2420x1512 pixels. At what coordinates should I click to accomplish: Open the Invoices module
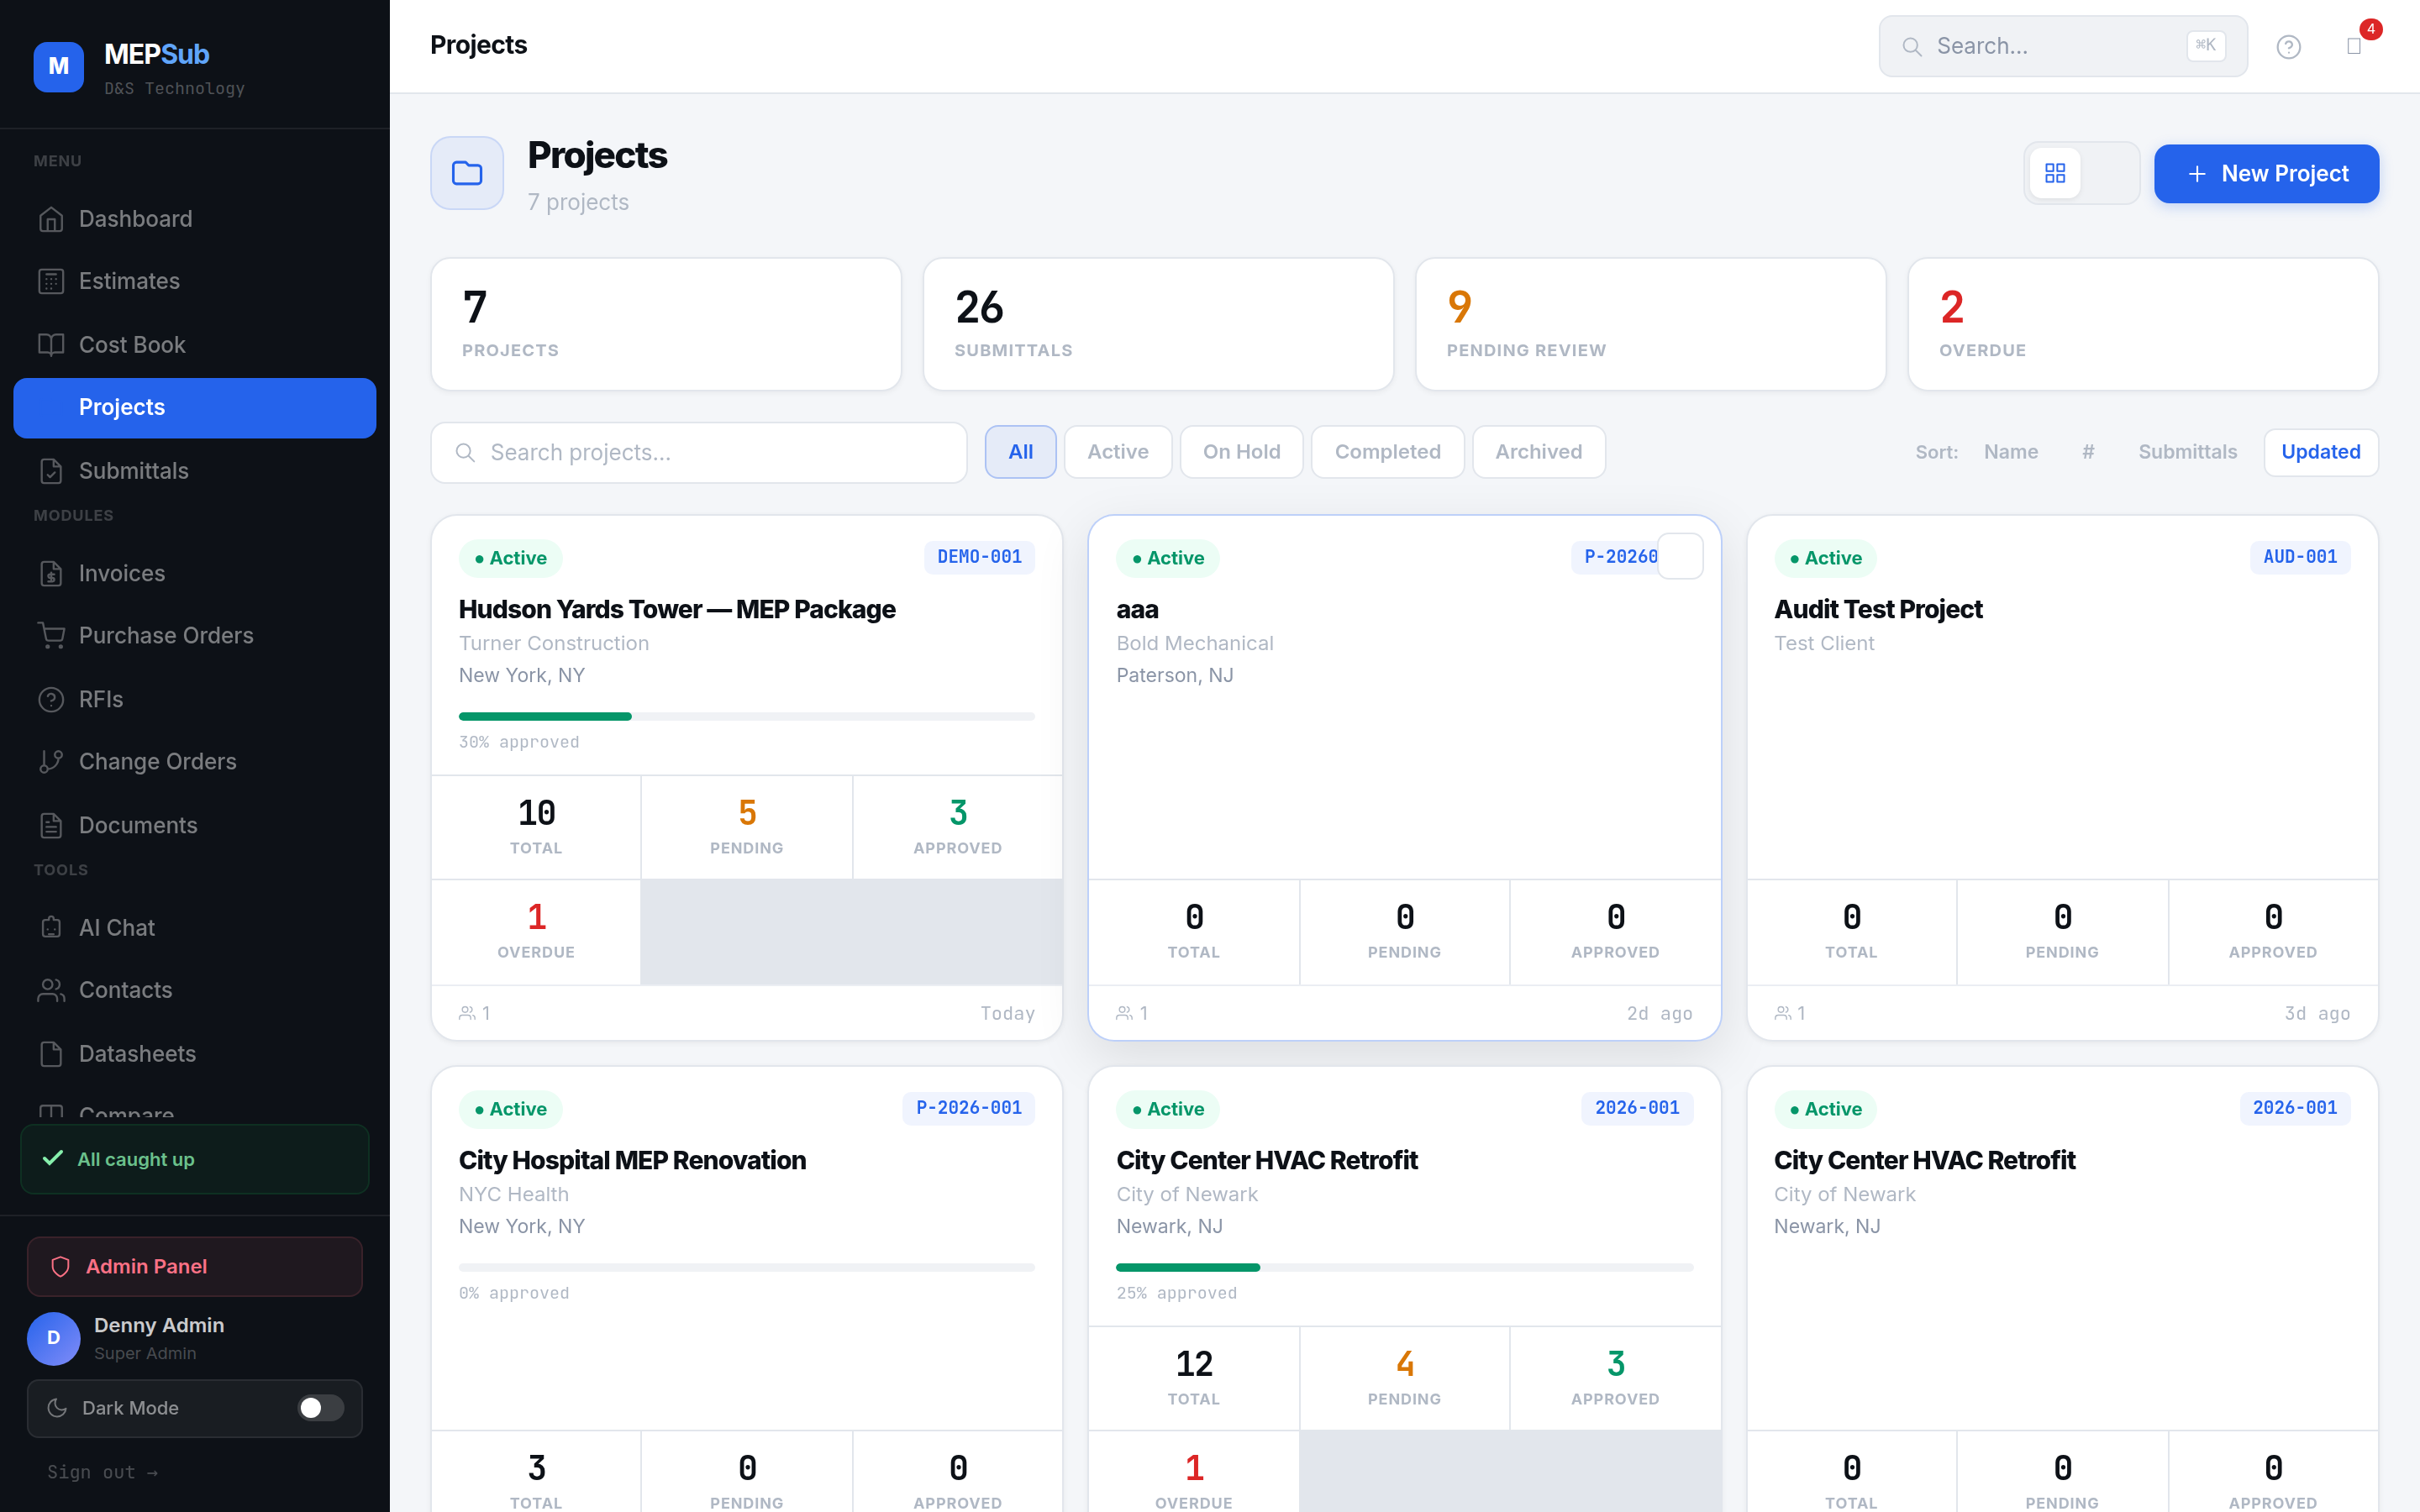pyautogui.click(x=122, y=573)
